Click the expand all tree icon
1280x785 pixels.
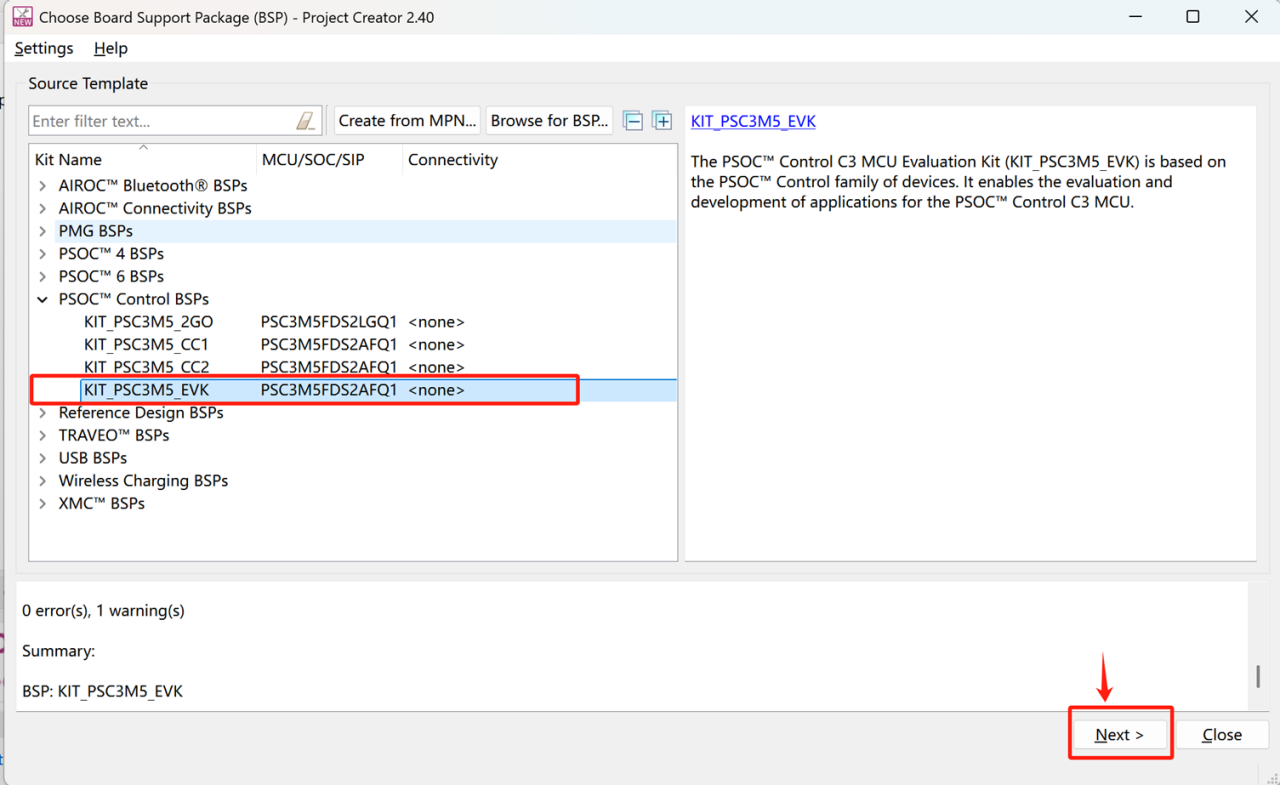click(662, 121)
